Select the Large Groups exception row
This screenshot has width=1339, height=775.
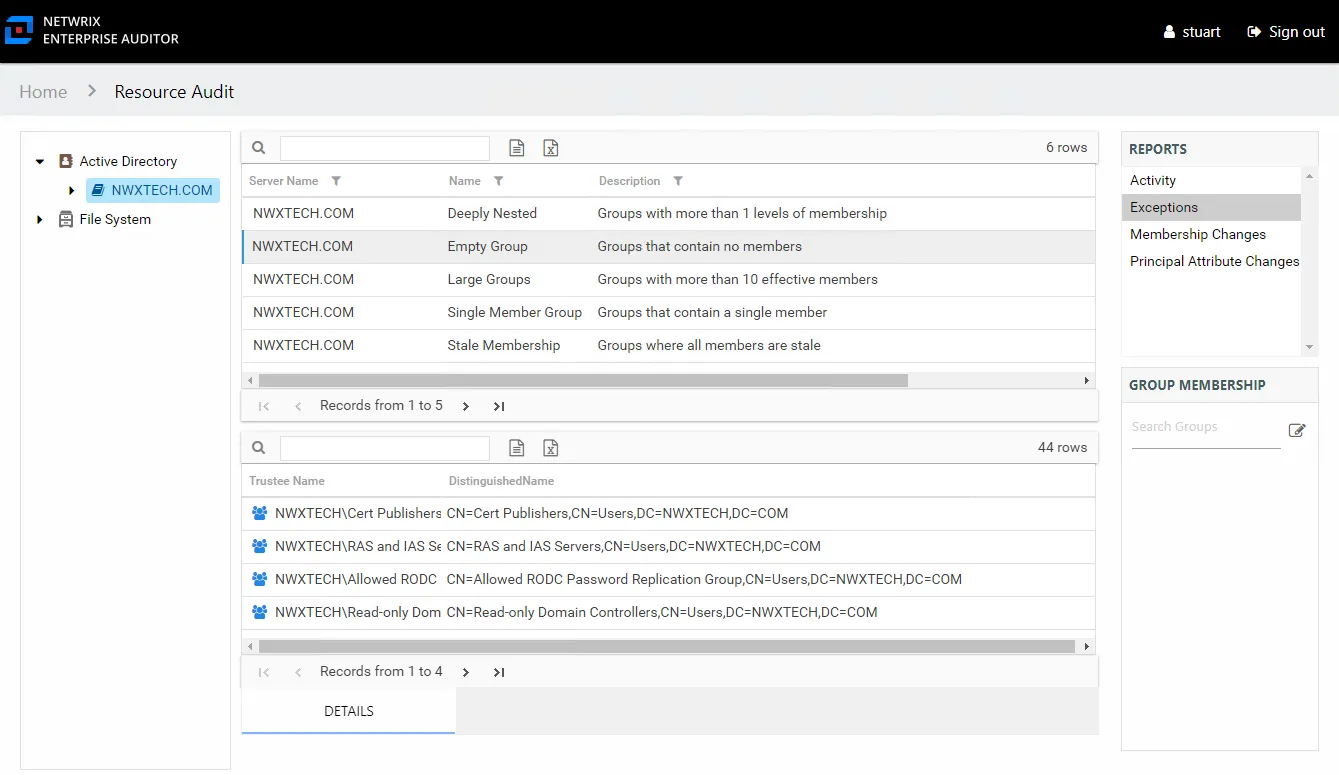point(668,279)
